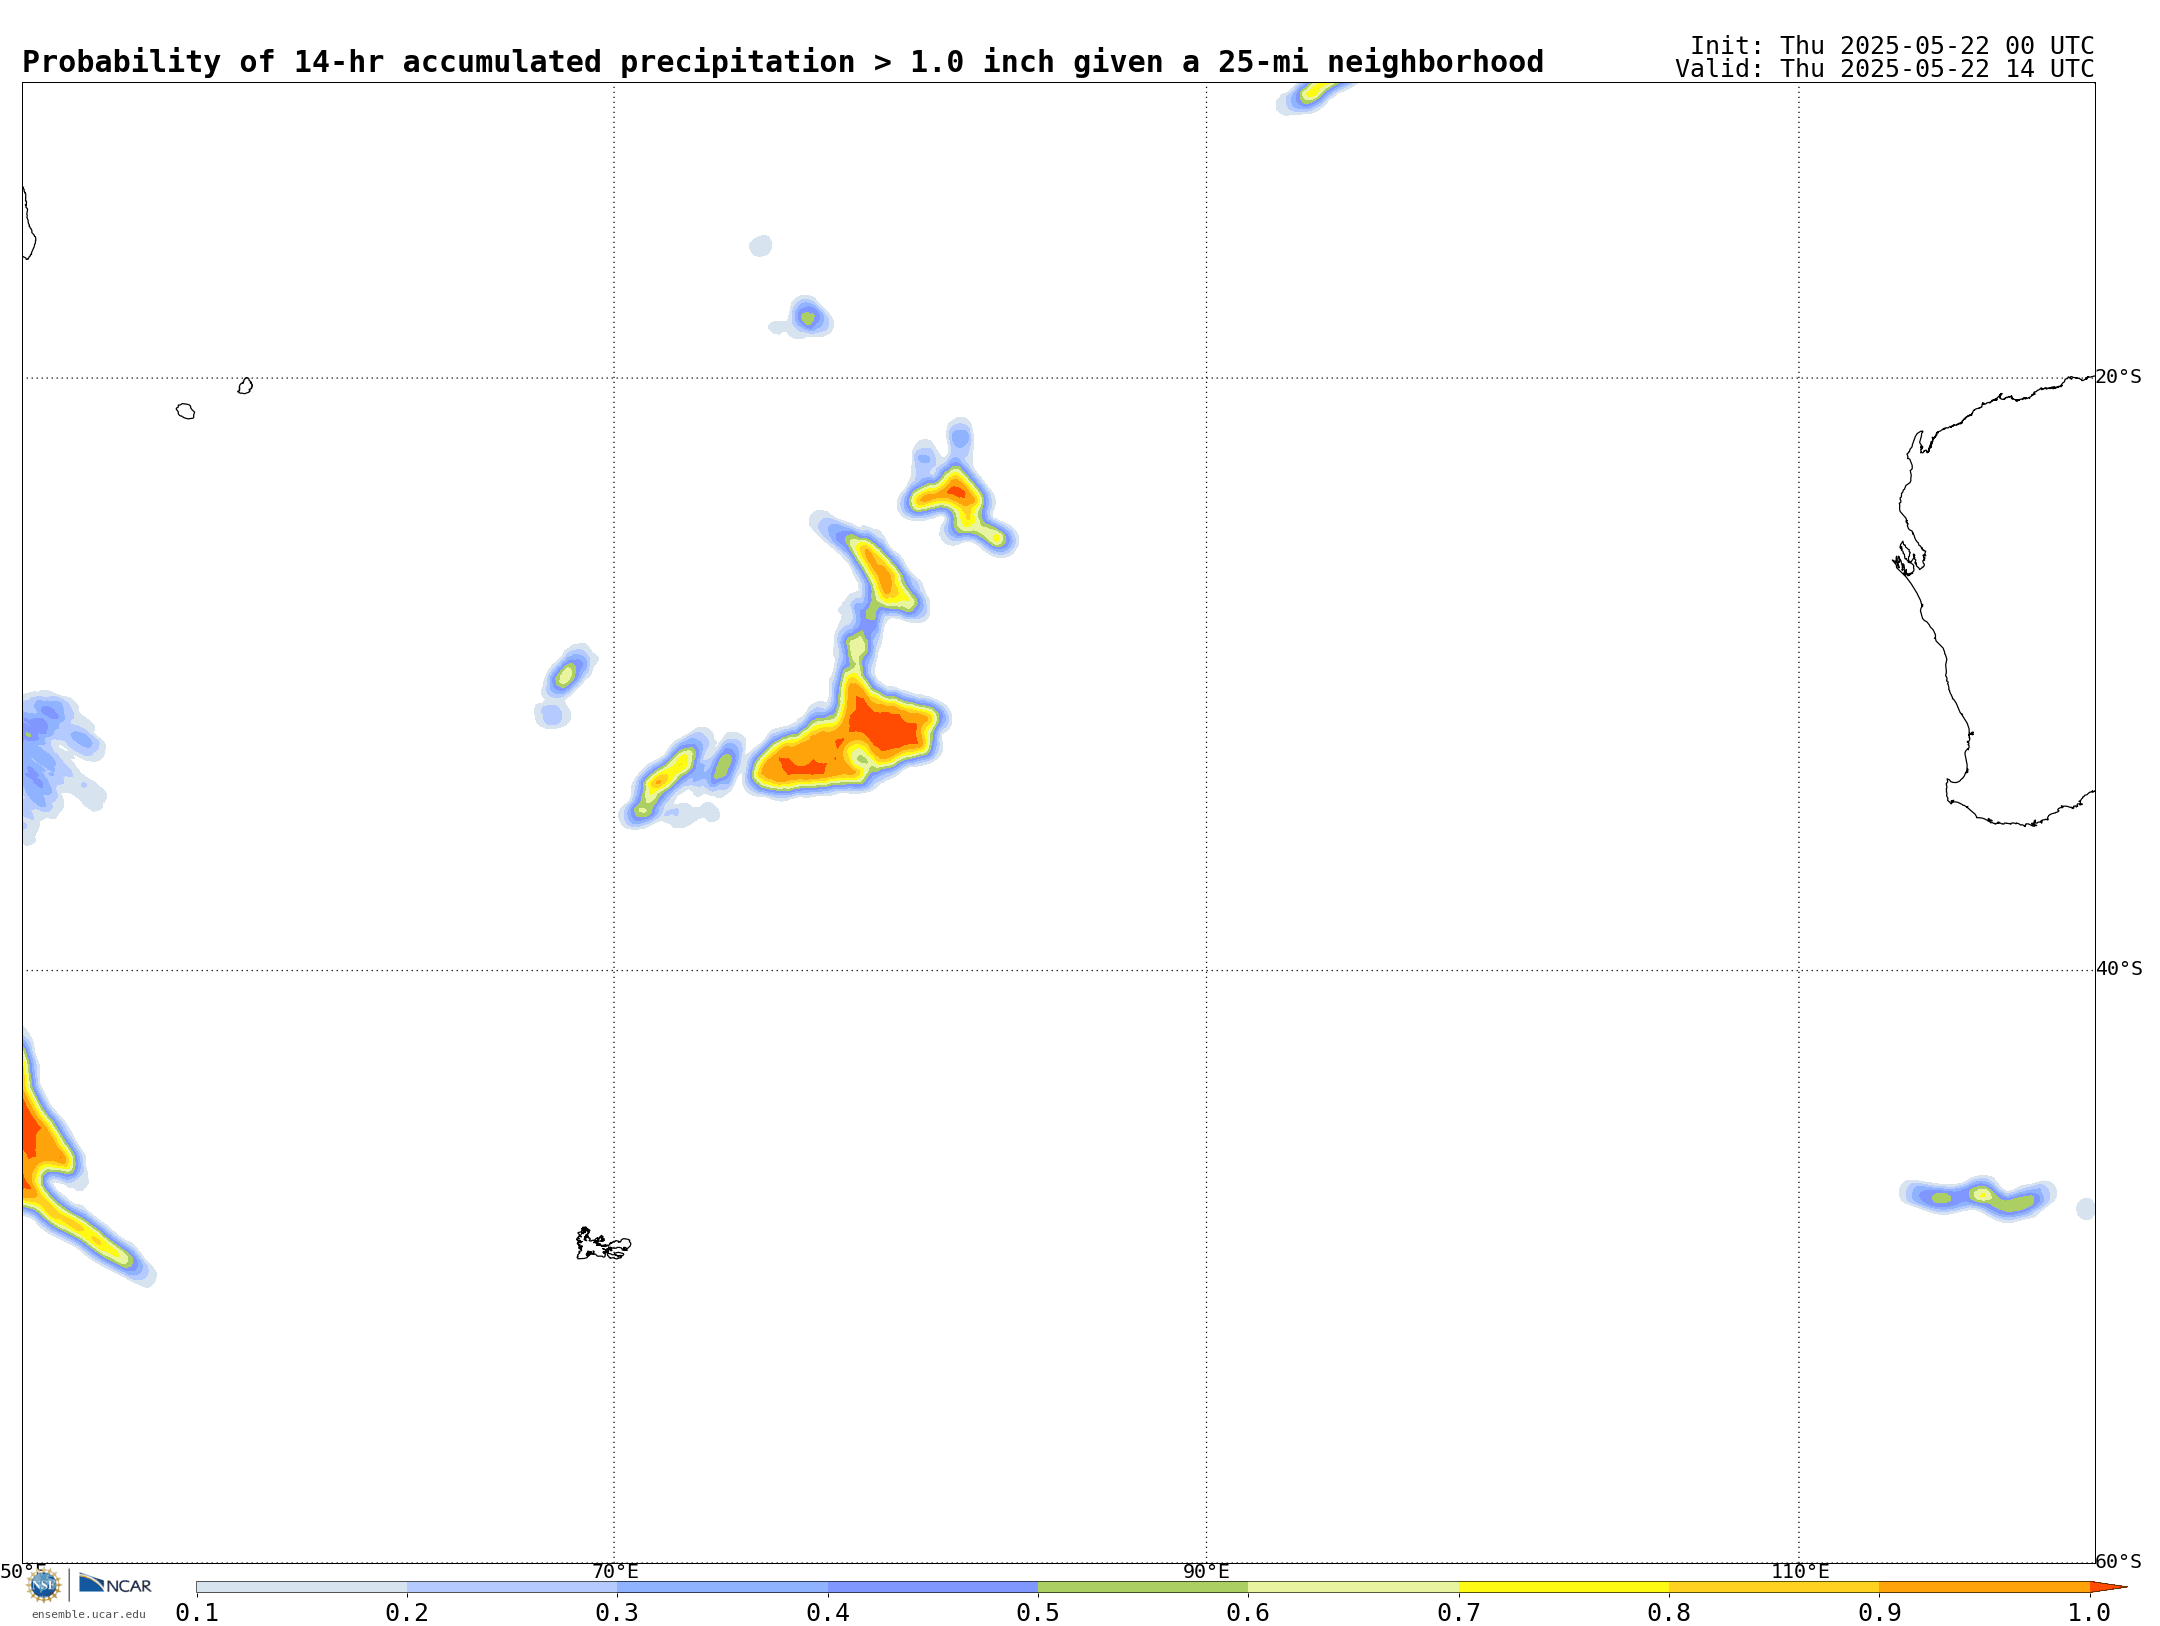2160x1626 pixels.
Task: Click the Mauritius island outline near 20°S
Action: (245, 386)
